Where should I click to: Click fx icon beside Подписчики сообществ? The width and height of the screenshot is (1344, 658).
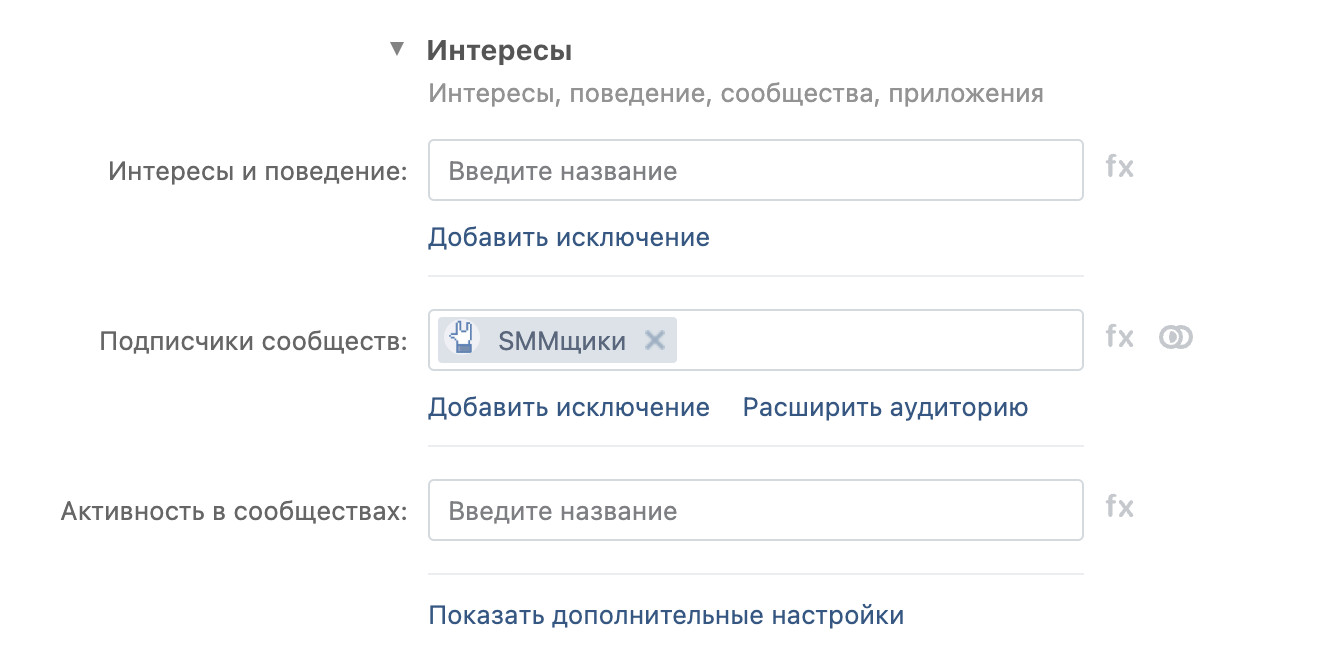pos(1119,337)
